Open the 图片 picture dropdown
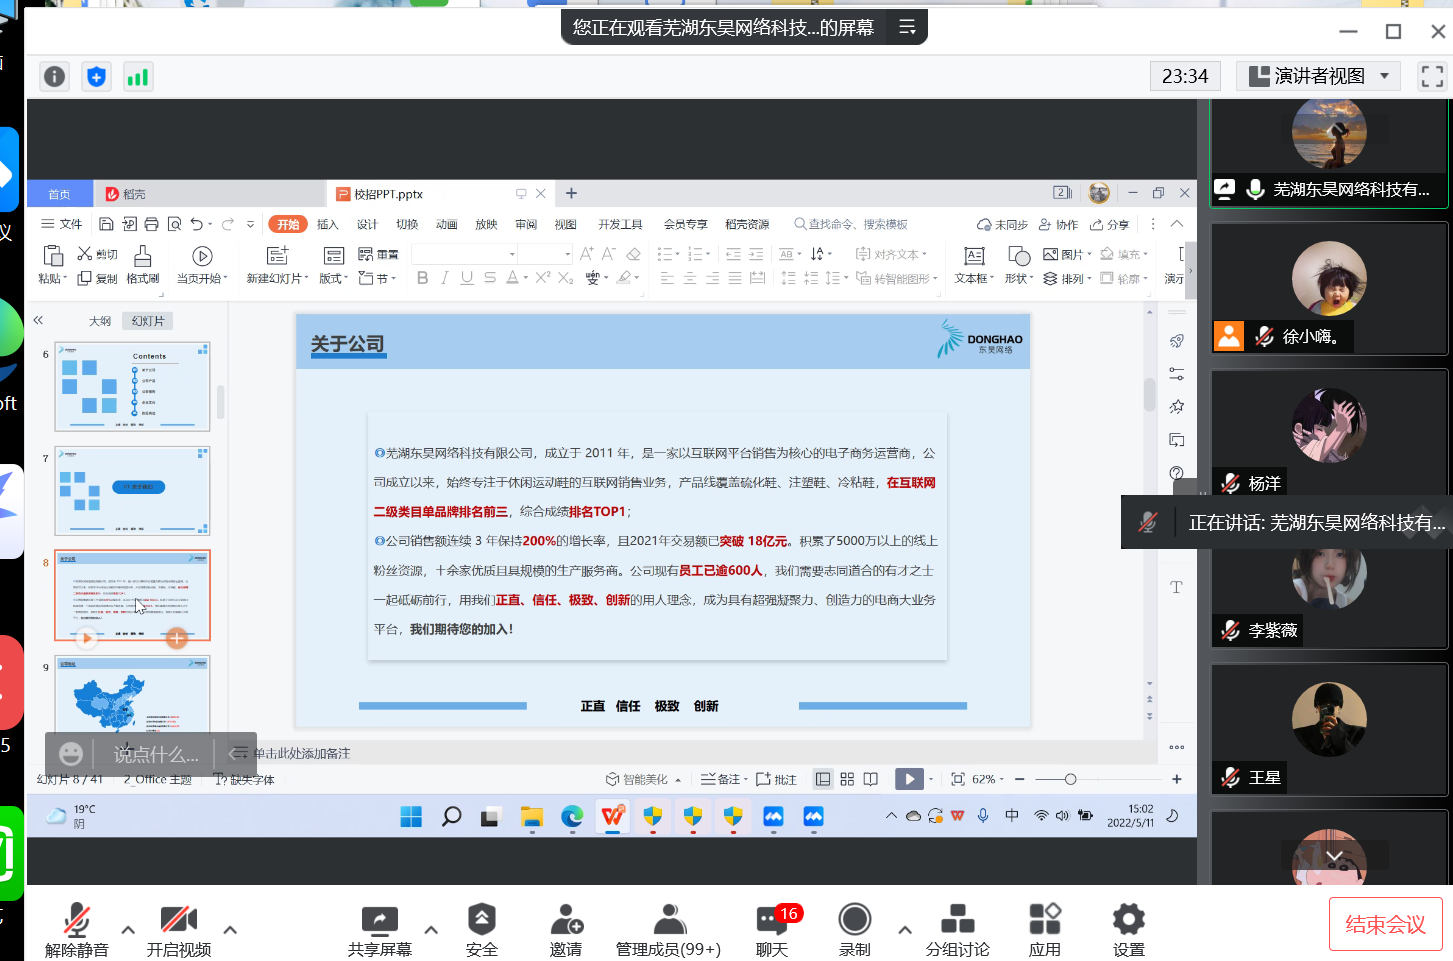Screen dimensions: 1453x961 pyautogui.click(x=1067, y=254)
